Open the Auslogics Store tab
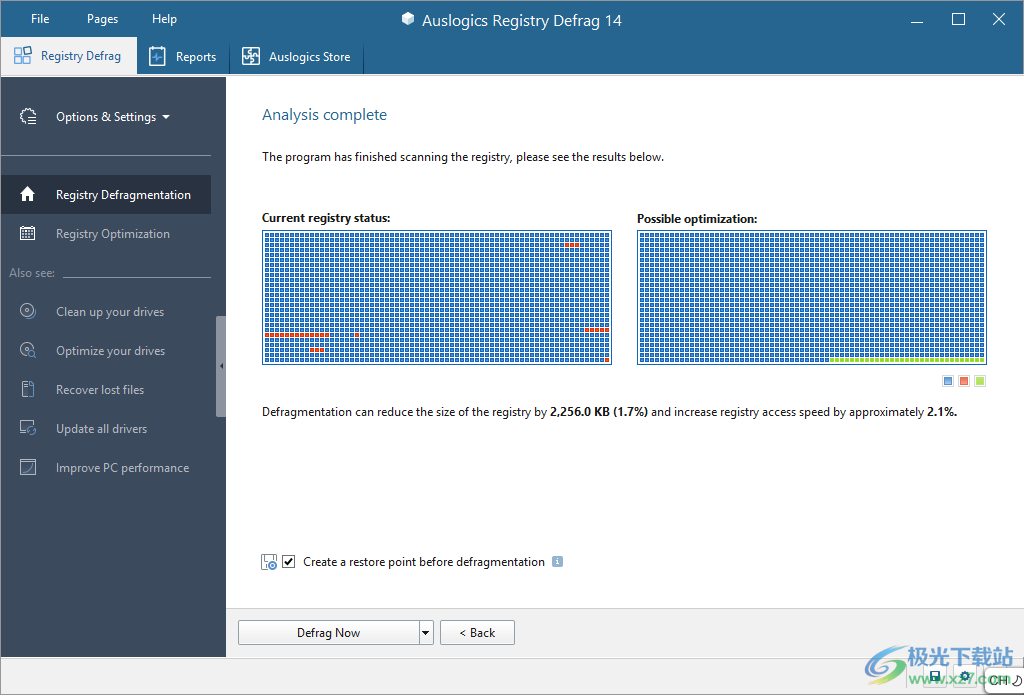 coord(296,56)
